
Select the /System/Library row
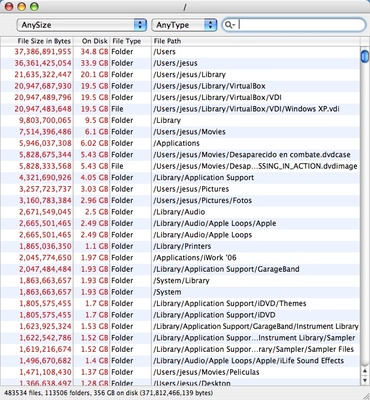point(180,281)
